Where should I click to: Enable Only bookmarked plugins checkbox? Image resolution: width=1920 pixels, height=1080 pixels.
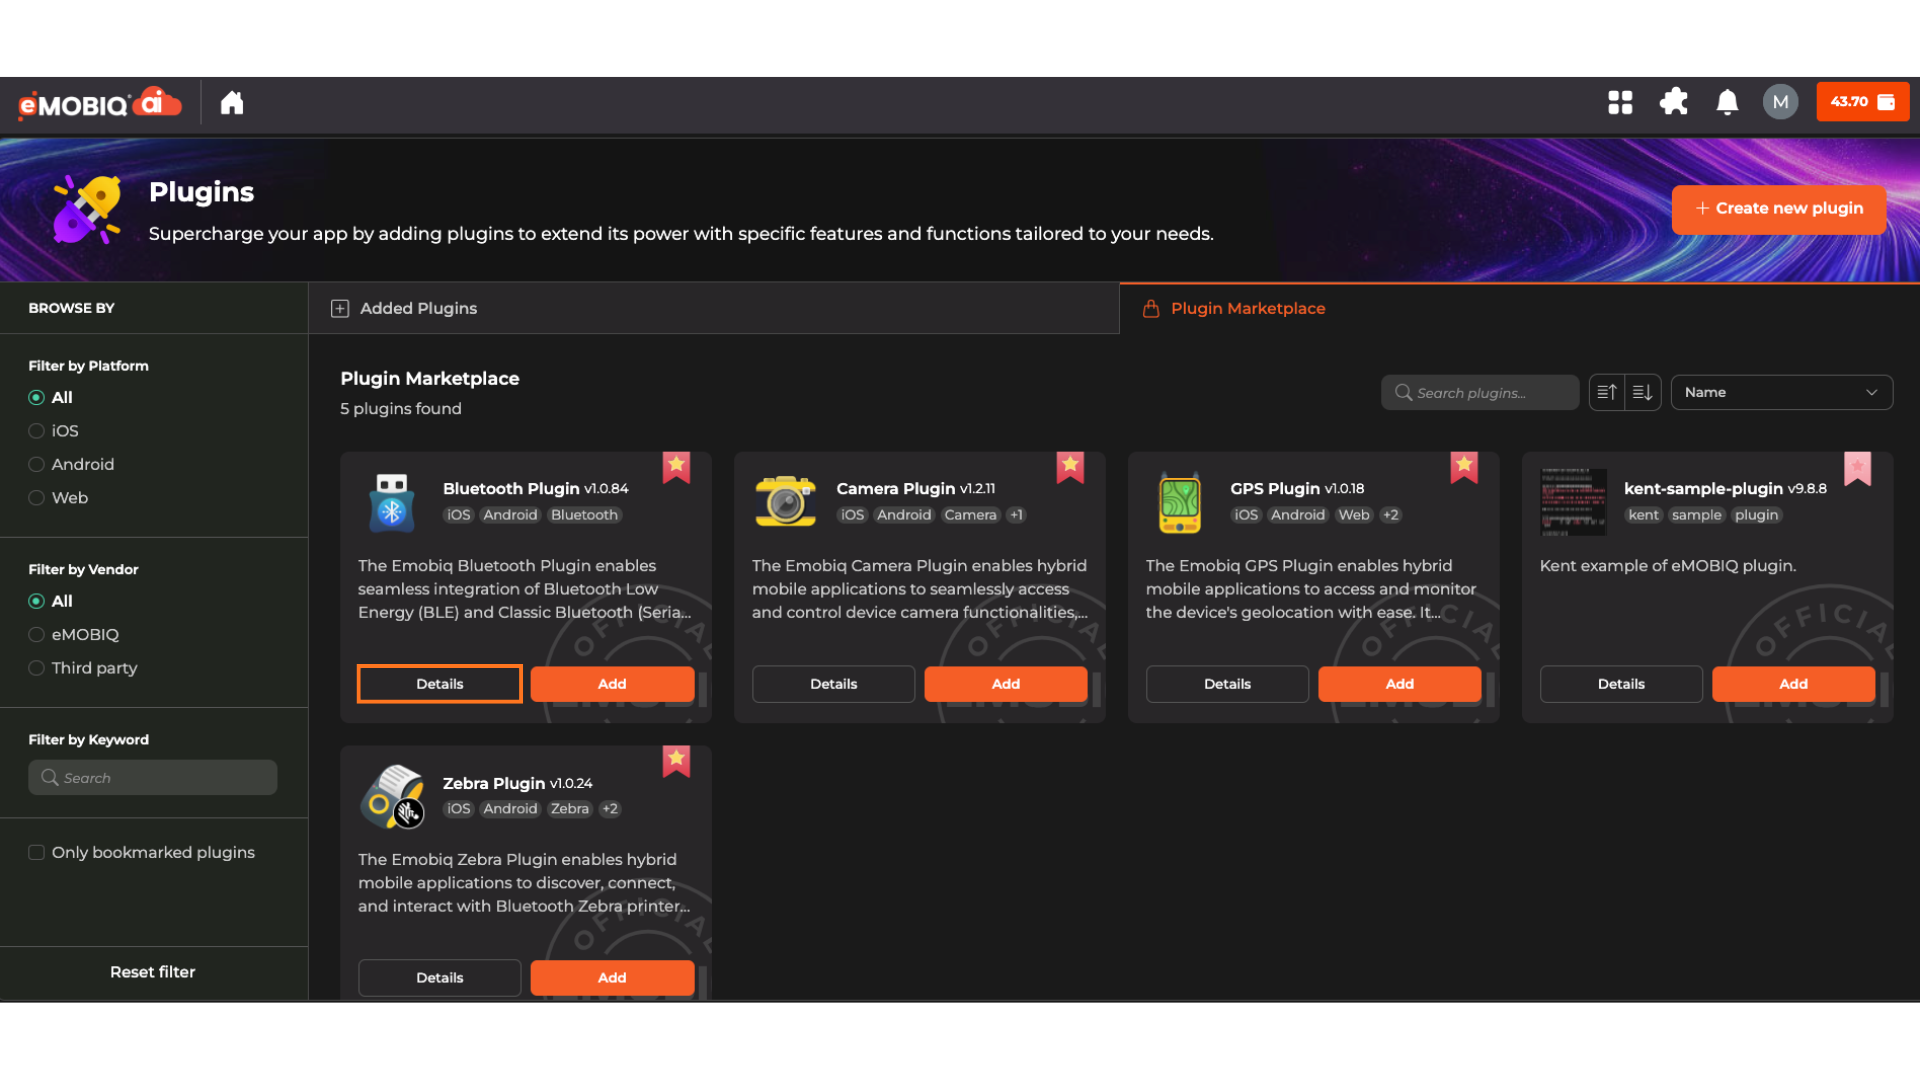37,852
